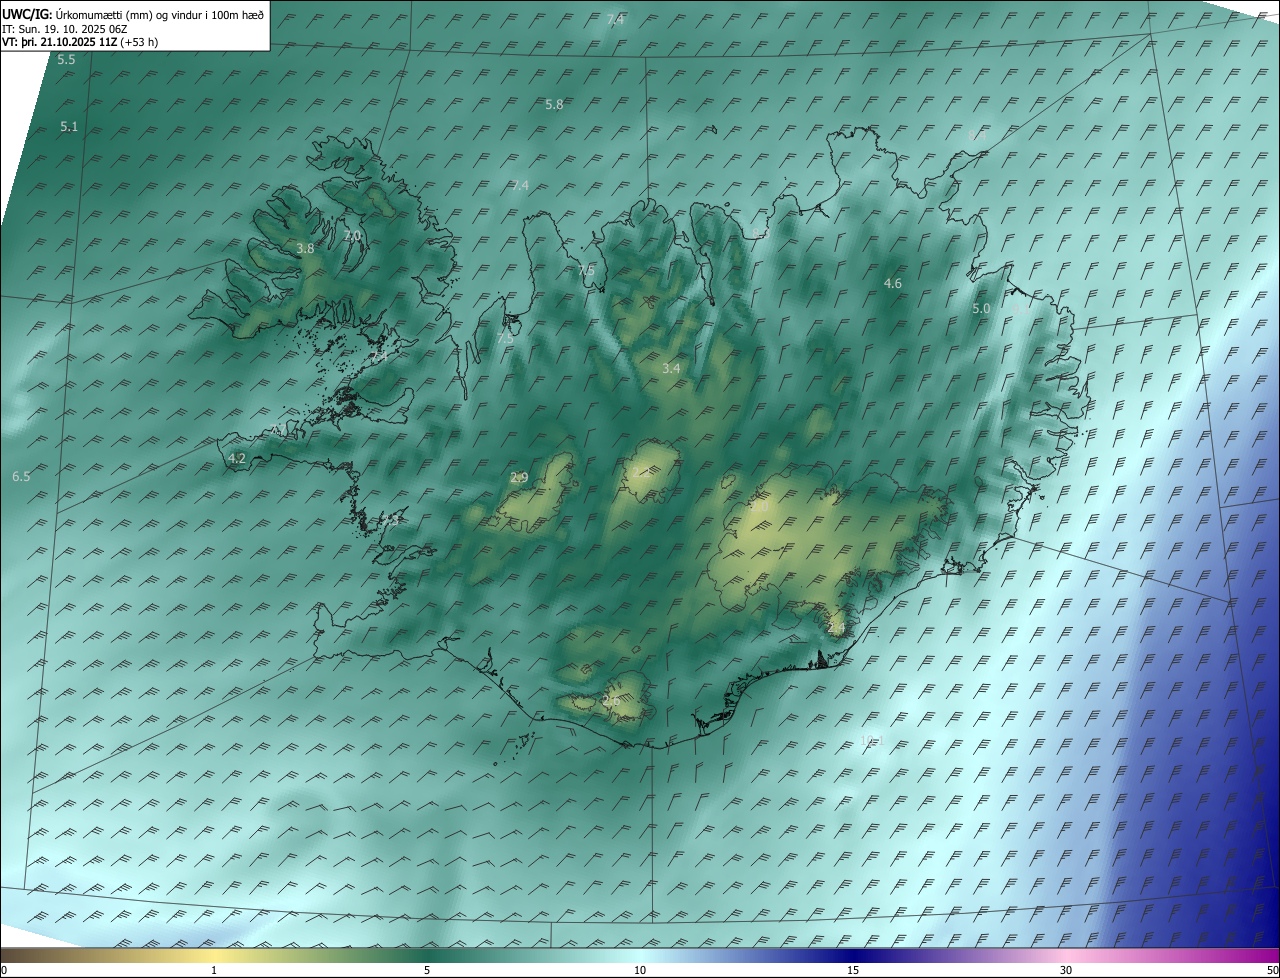Click the 10.1 value off the south coast
1280x978 pixels.
[872, 741]
